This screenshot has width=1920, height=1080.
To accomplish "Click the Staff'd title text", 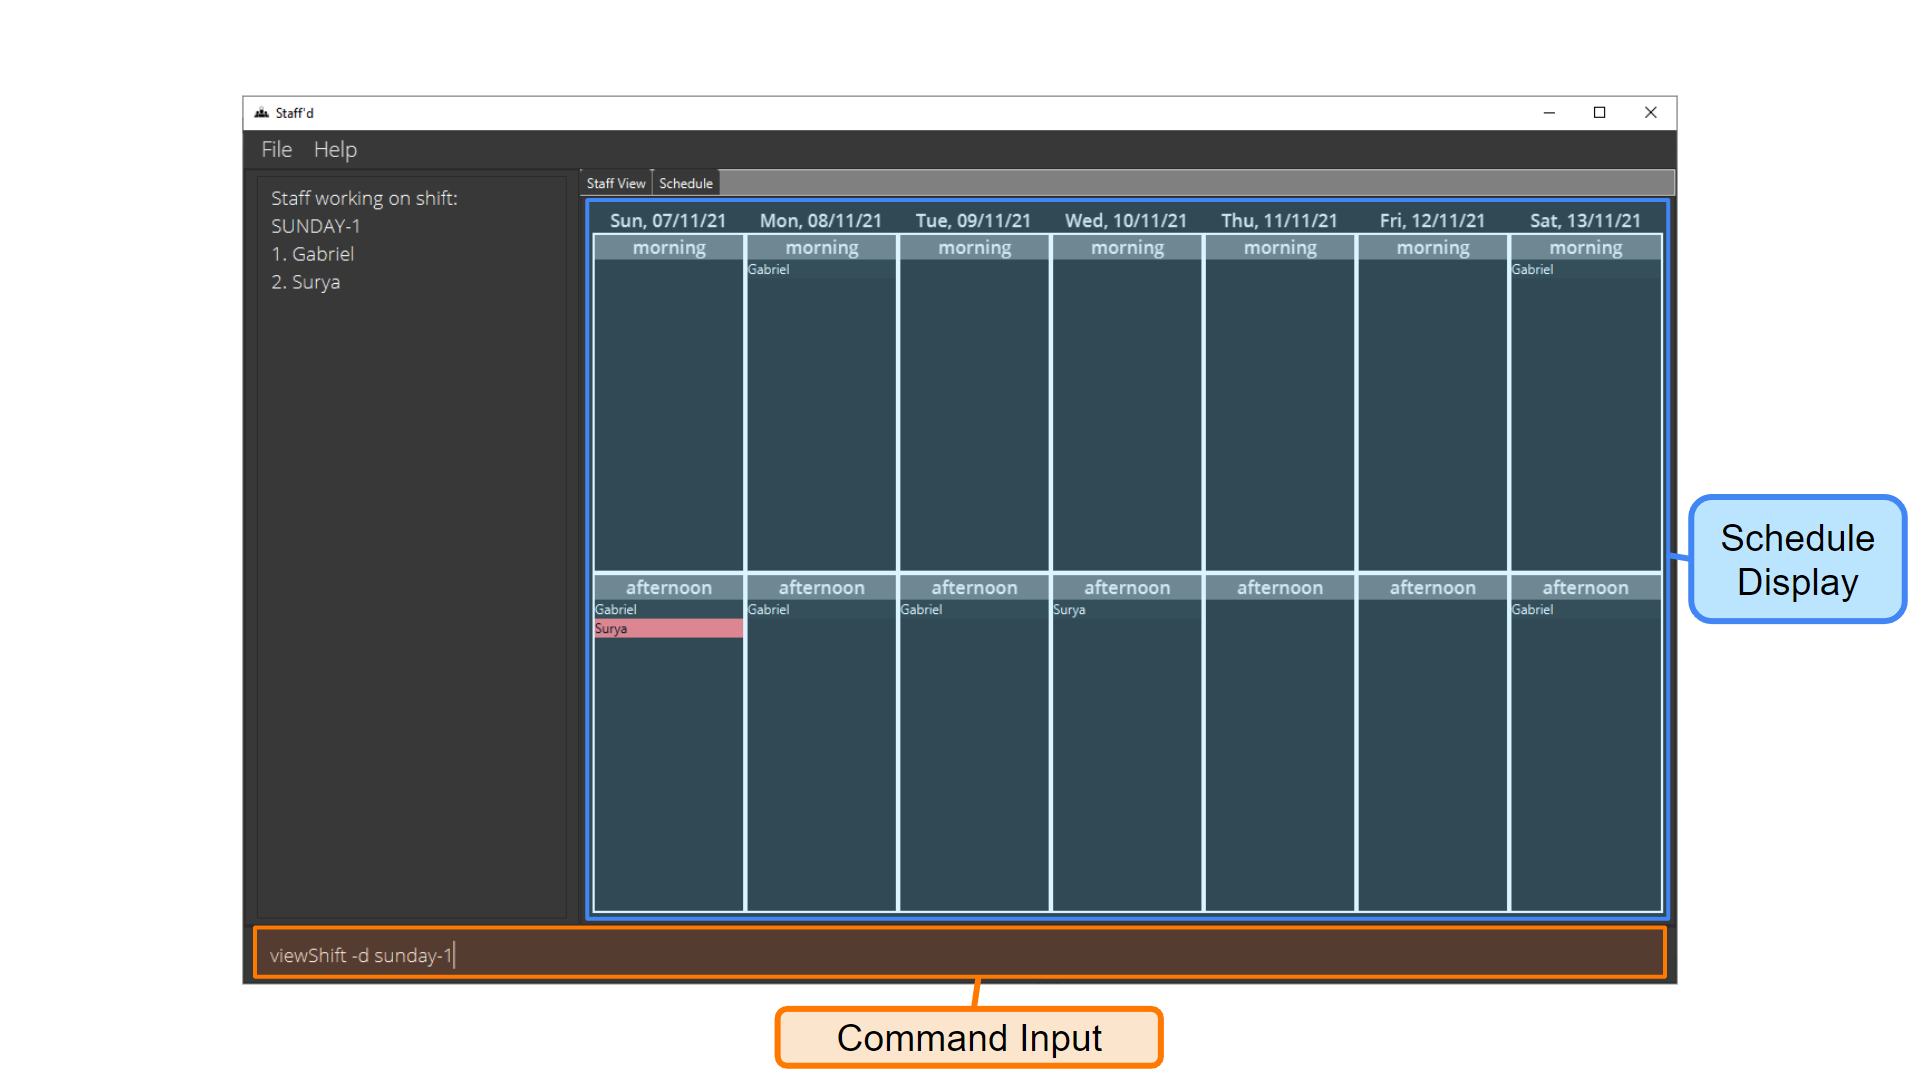I will (x=294, y=113).
